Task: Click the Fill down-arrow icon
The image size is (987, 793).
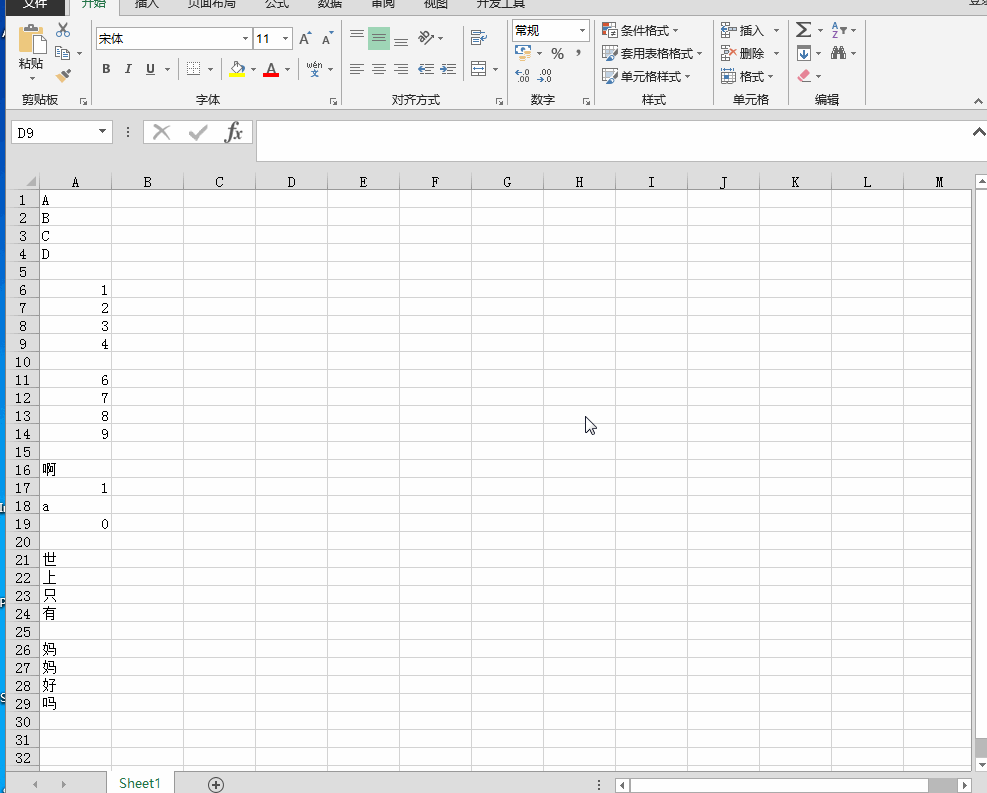Action: (x=803, y=53)
